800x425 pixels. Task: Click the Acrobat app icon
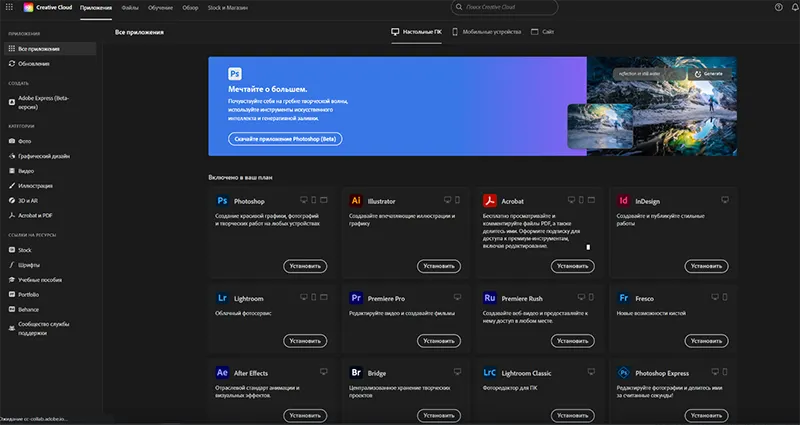point(490,201)
